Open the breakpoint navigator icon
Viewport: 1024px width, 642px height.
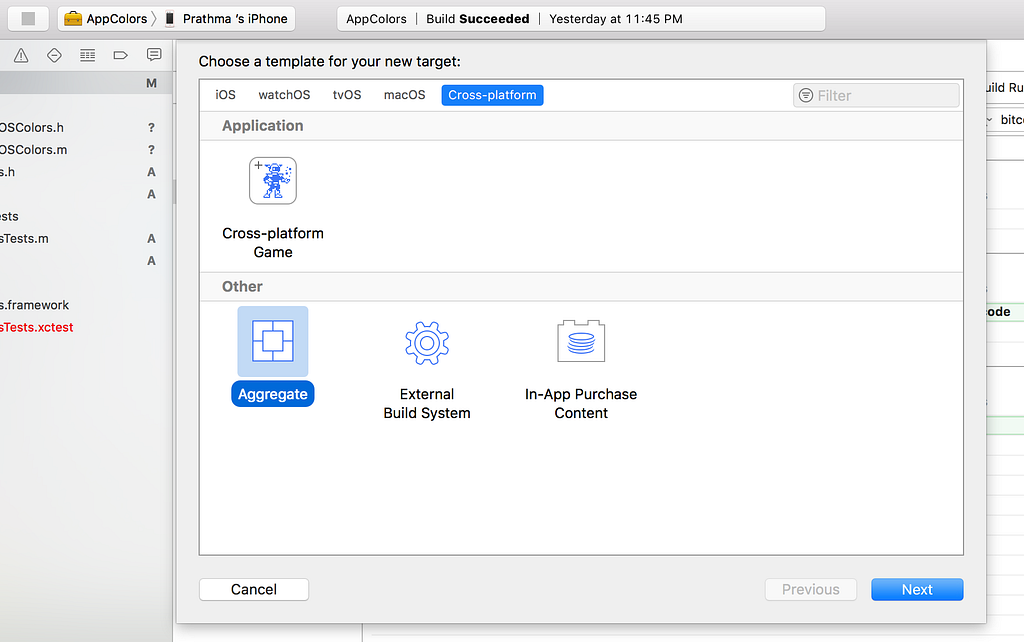tap(120, 56)
